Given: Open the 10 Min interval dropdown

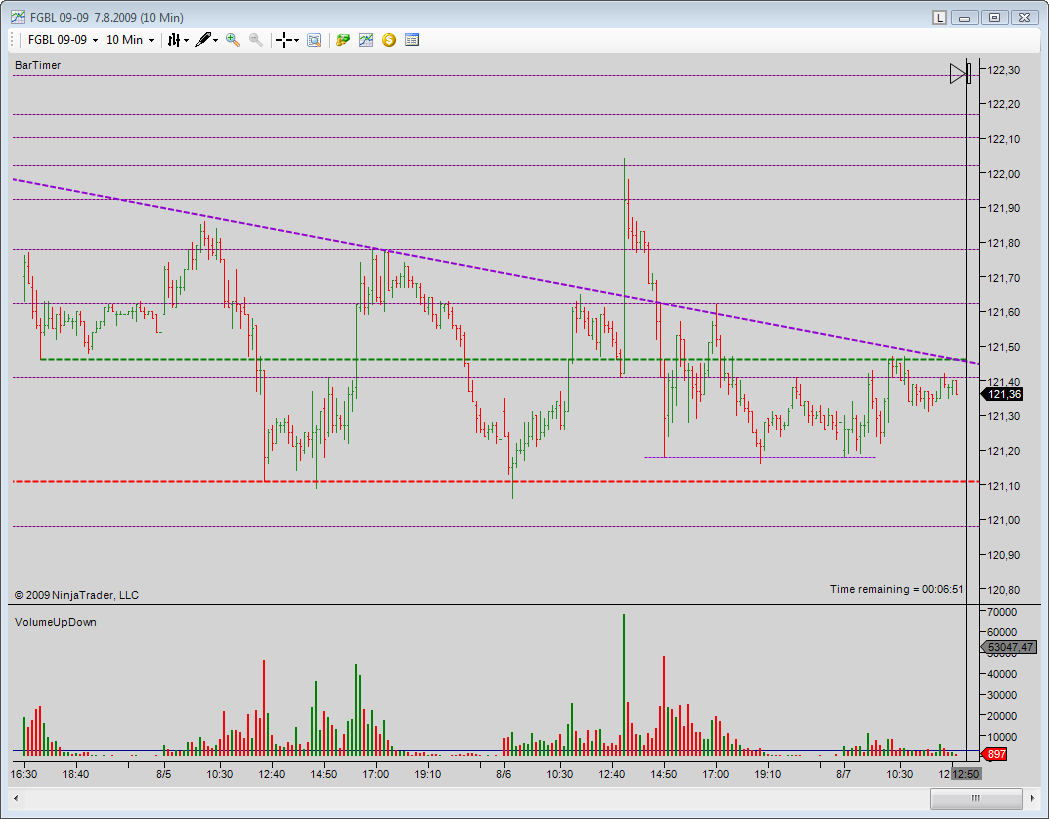Looking at the screenshot, I should pyautogui.click(x=151, y=40).
